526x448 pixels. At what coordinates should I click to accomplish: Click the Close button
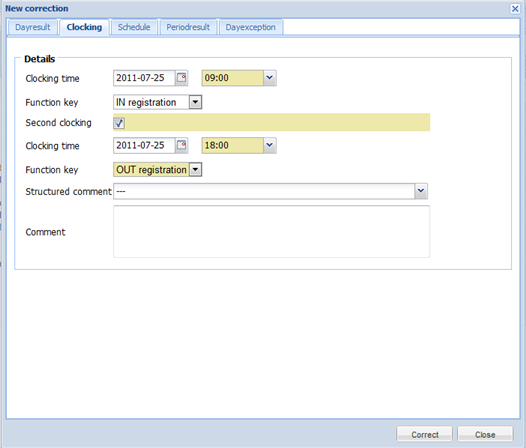click(485, 435)
